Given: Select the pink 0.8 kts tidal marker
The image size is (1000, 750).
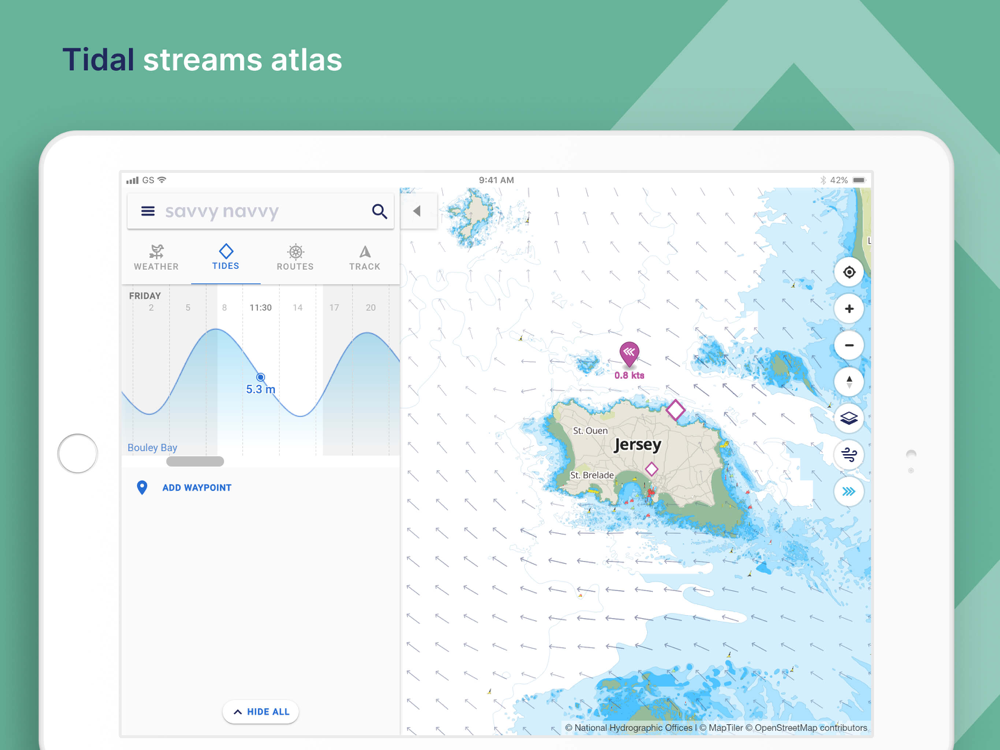Looking at the screenshot, I should 629,353.
